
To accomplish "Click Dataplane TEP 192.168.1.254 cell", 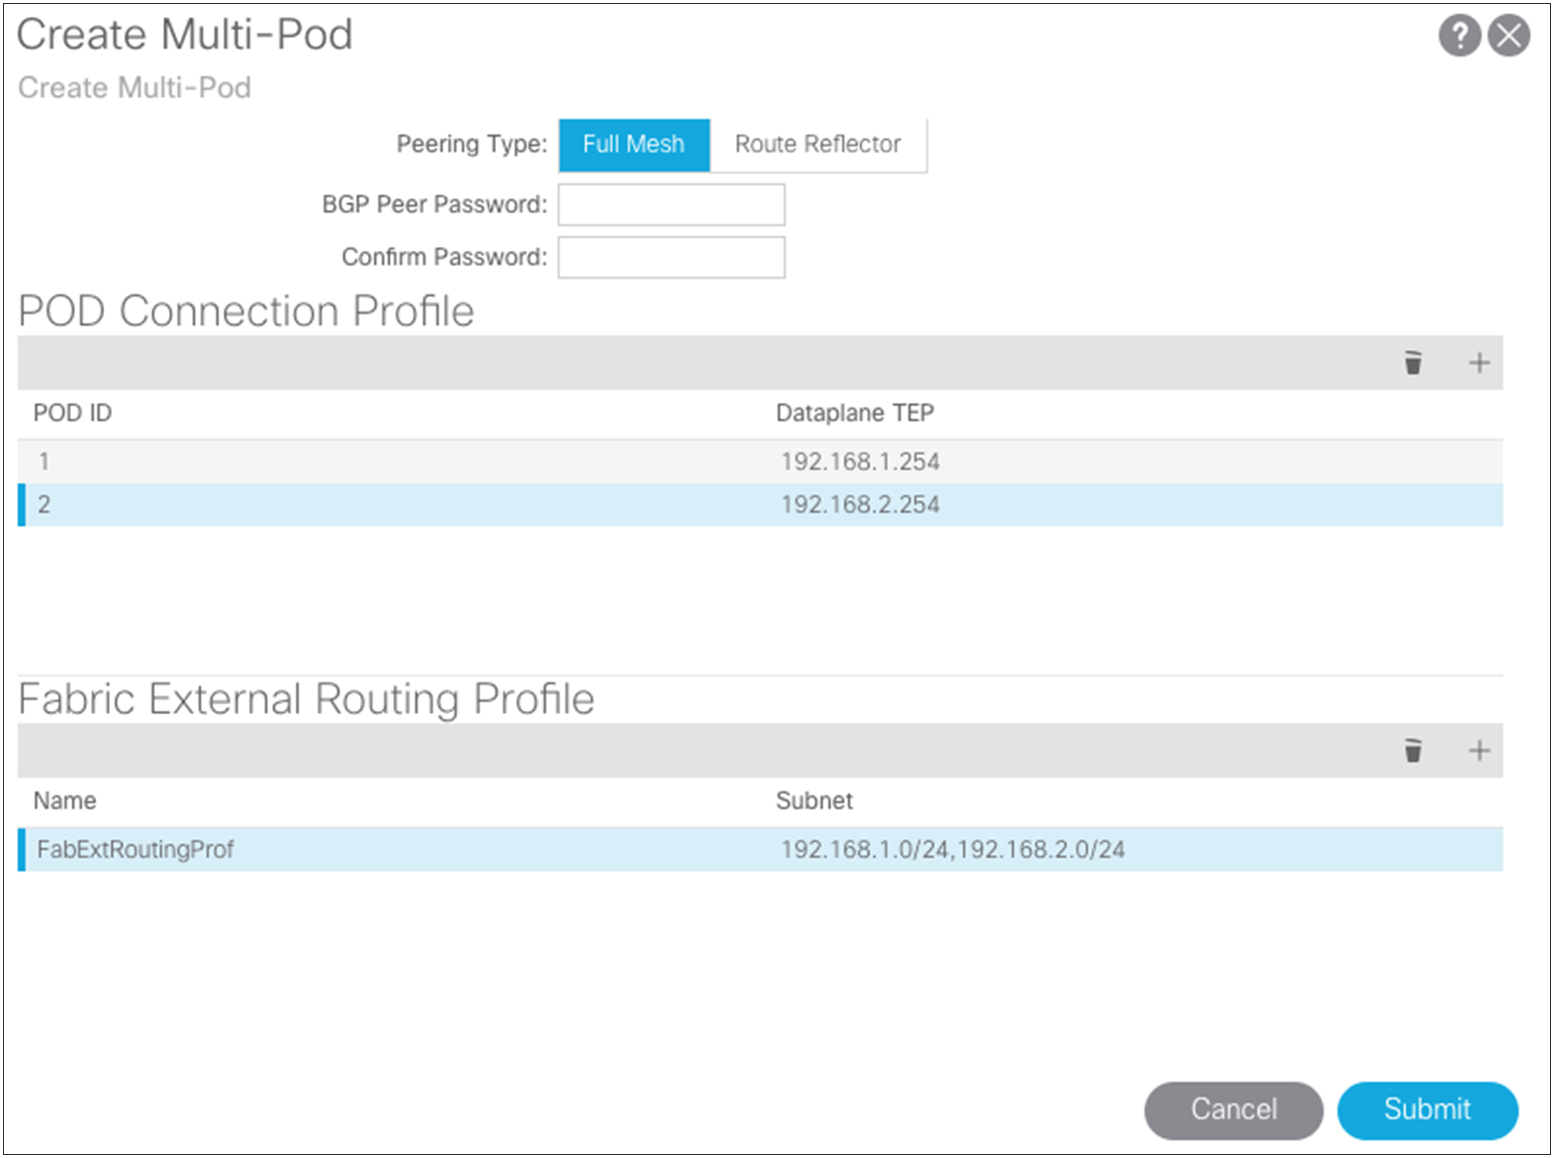I will tap(860, 461).
